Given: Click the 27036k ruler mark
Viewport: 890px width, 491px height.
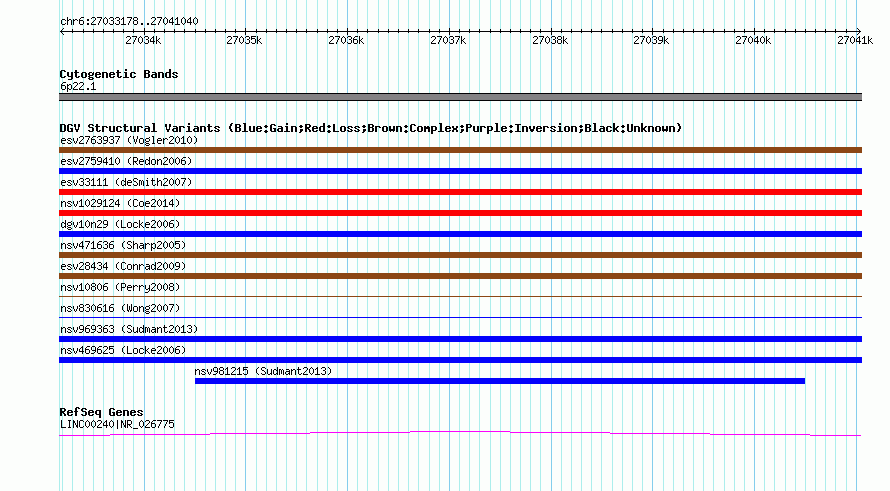Looking at the screenshot, I should coord(346,40).
